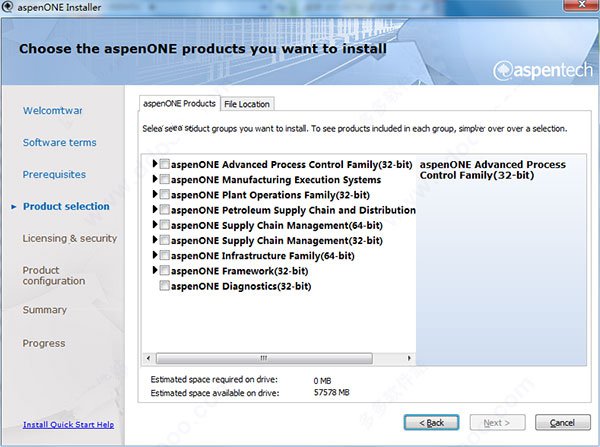Select aspenONE Petroleum Supply Chain and Distribution label
600x447 pixels.
(293, 210)
